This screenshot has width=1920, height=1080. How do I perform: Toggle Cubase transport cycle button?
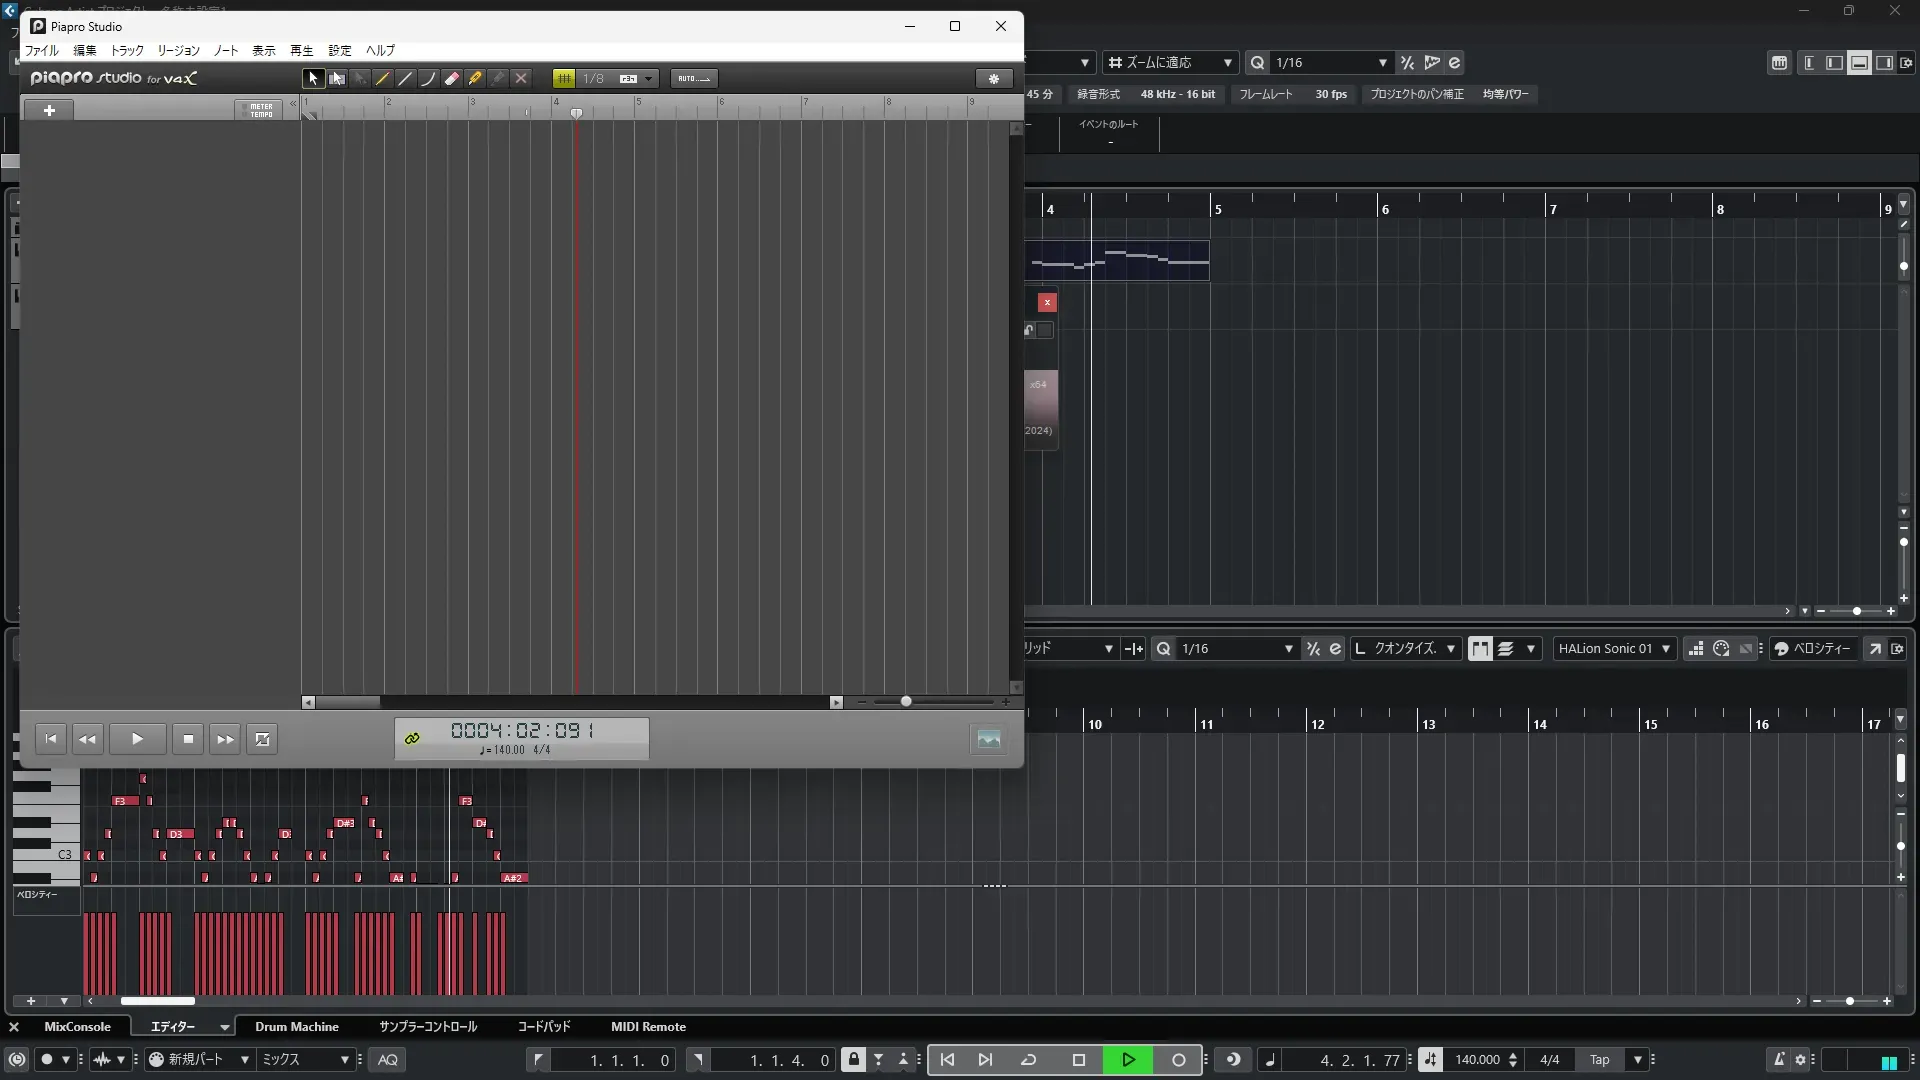[x=1028, y=1060]
